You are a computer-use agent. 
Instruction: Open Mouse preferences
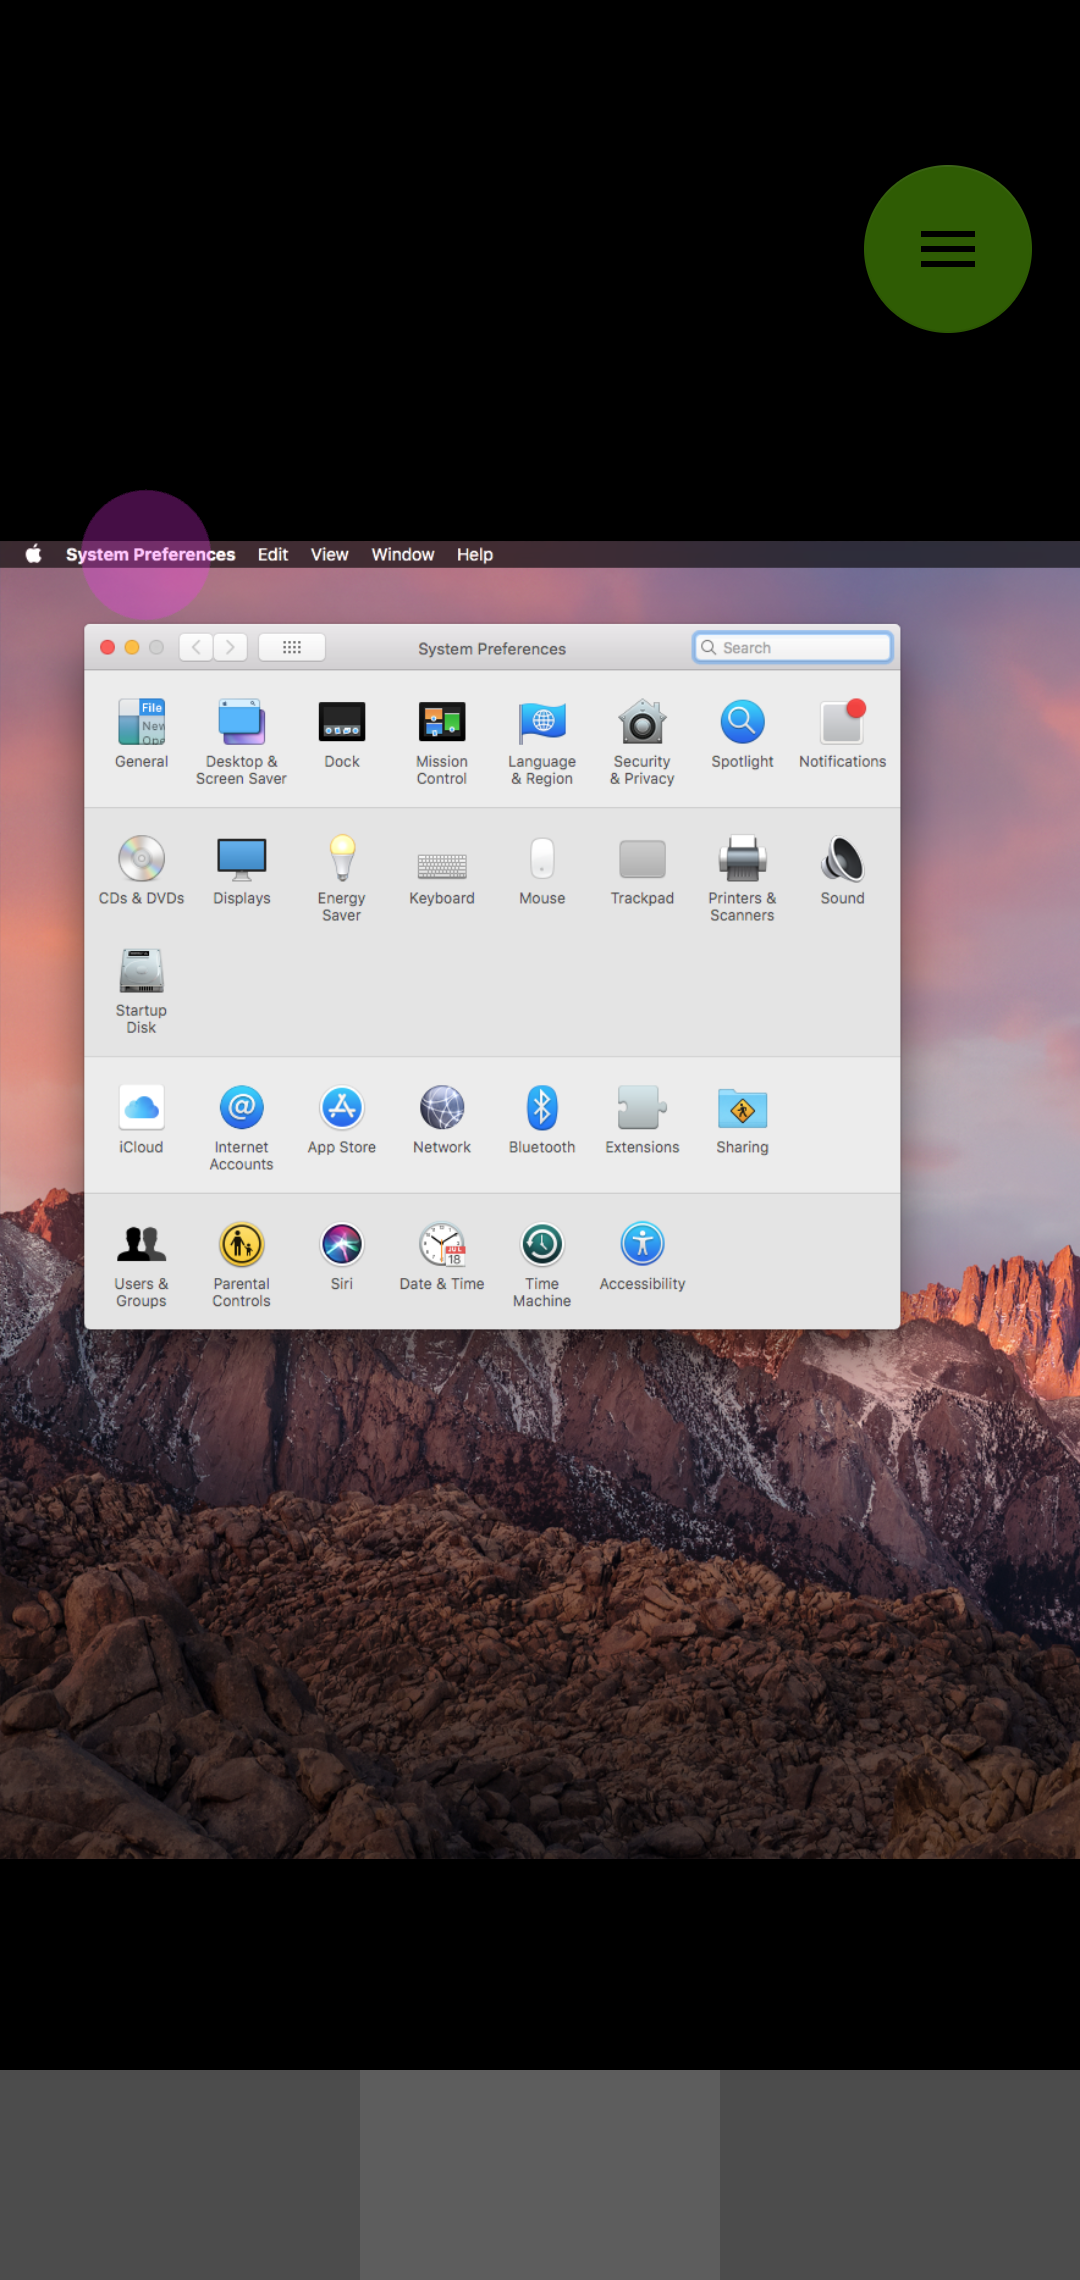click(542, 870)
